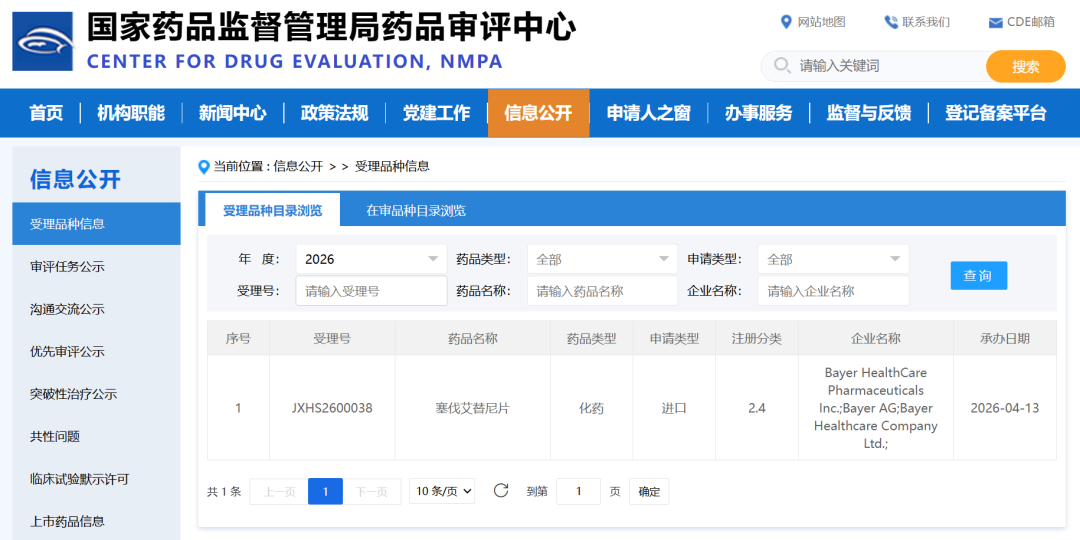Open the 新闻中心 menu item

232,113
